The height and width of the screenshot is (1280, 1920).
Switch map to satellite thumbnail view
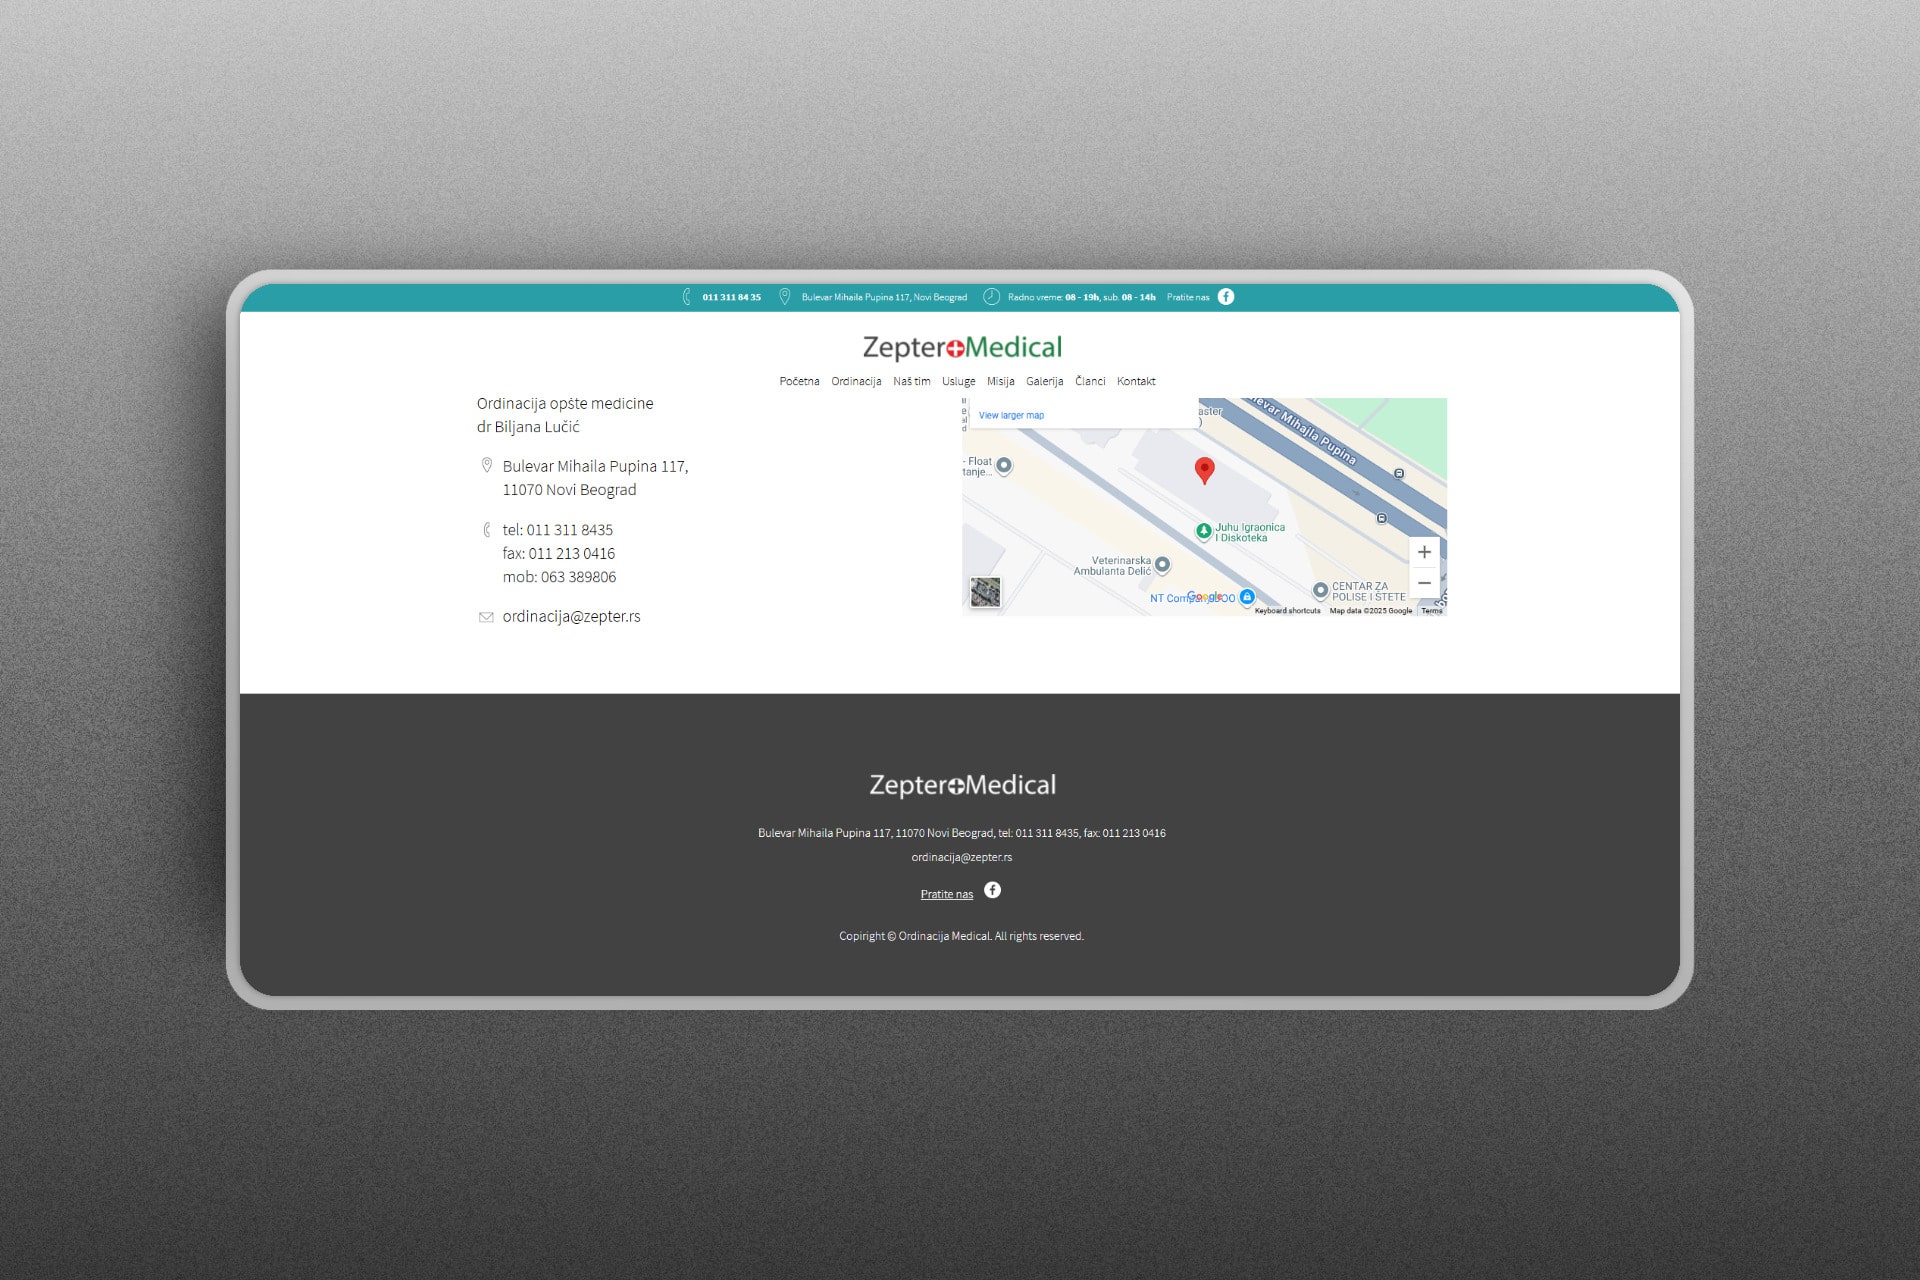click(x=985, y=591)
